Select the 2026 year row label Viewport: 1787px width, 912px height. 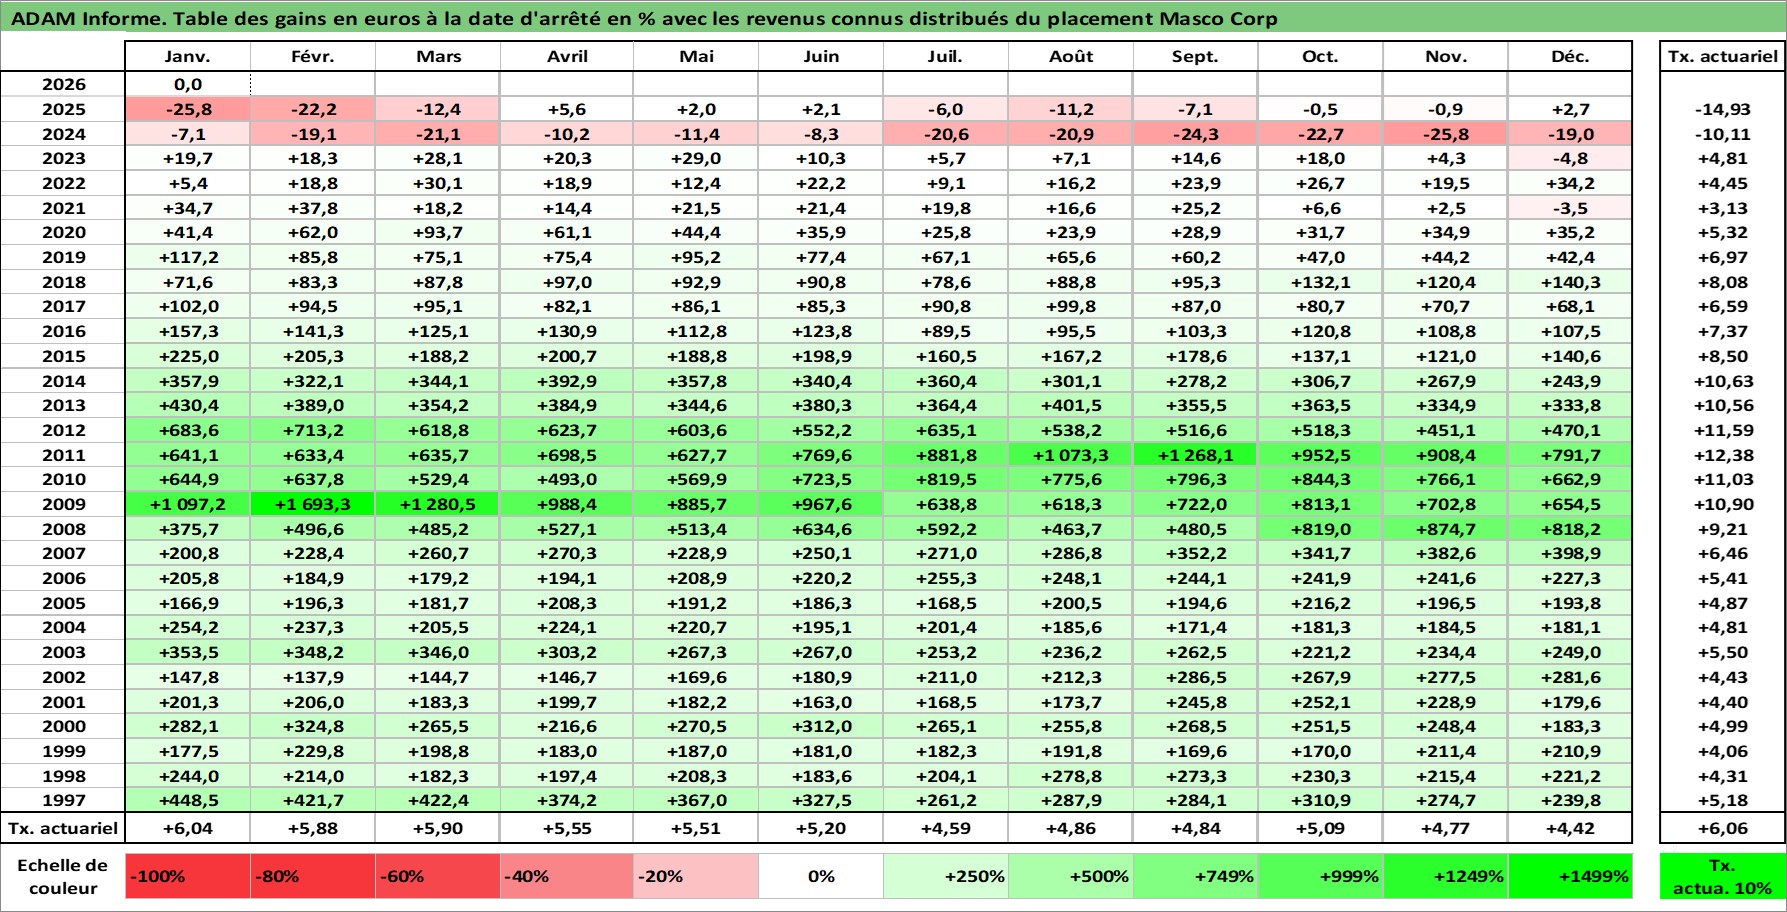click(63, 84)
